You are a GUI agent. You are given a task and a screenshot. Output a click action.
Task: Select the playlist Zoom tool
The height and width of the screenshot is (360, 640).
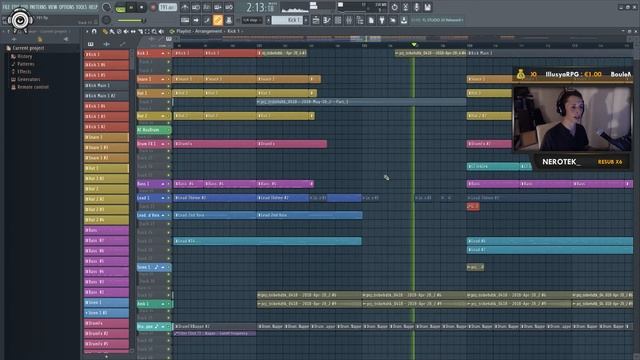click(154, 31)
